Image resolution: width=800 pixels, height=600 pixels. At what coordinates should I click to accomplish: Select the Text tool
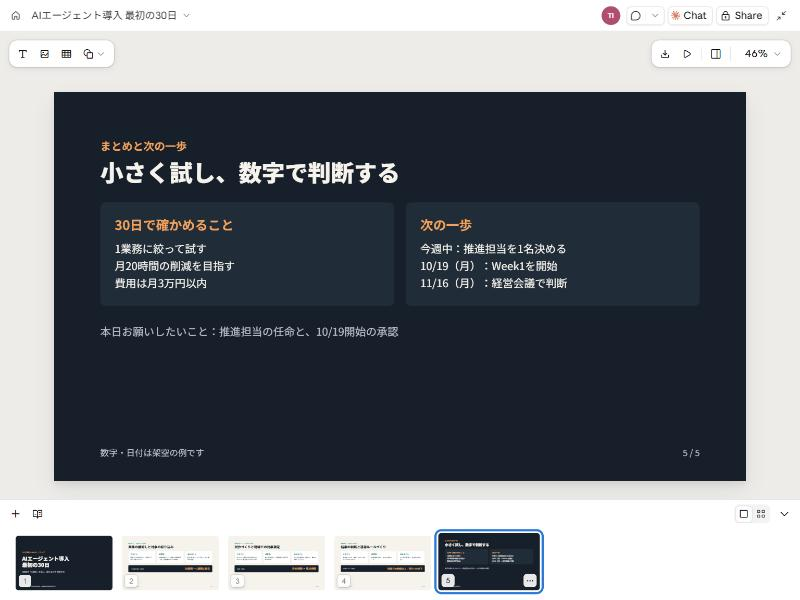click(22, 54)
